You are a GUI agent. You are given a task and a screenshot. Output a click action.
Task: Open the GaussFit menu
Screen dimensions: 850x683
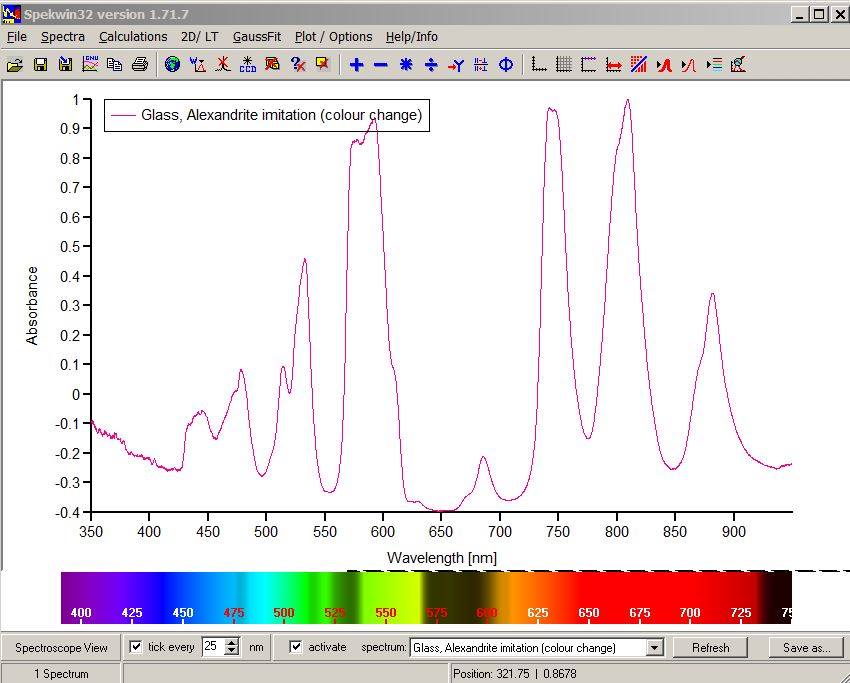[x=257, y=36]
